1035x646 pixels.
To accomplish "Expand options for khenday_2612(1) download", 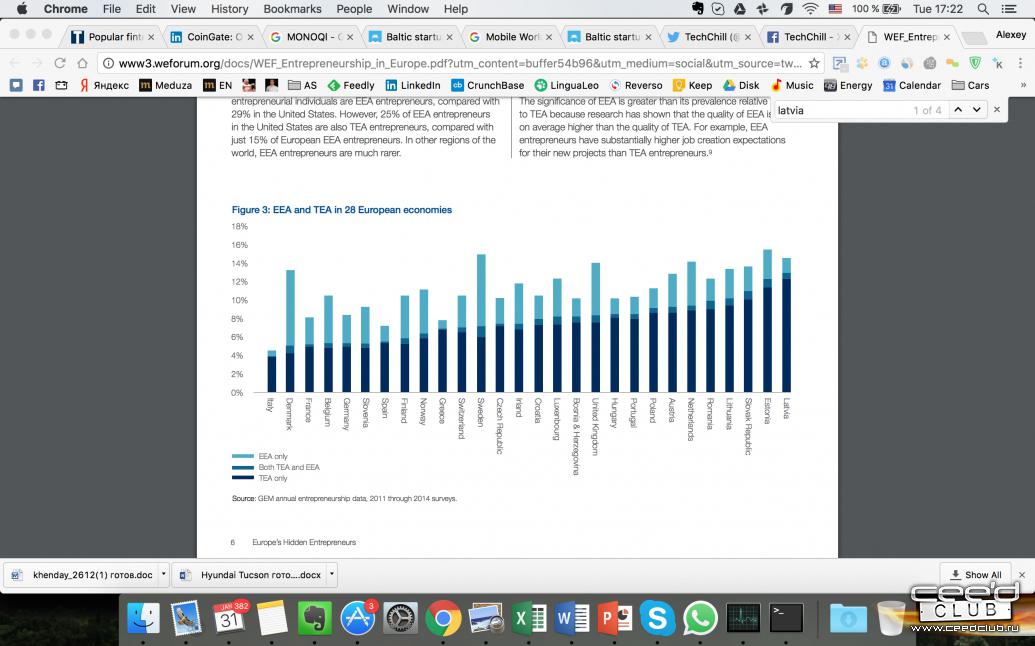I will [x=164, y=575].
